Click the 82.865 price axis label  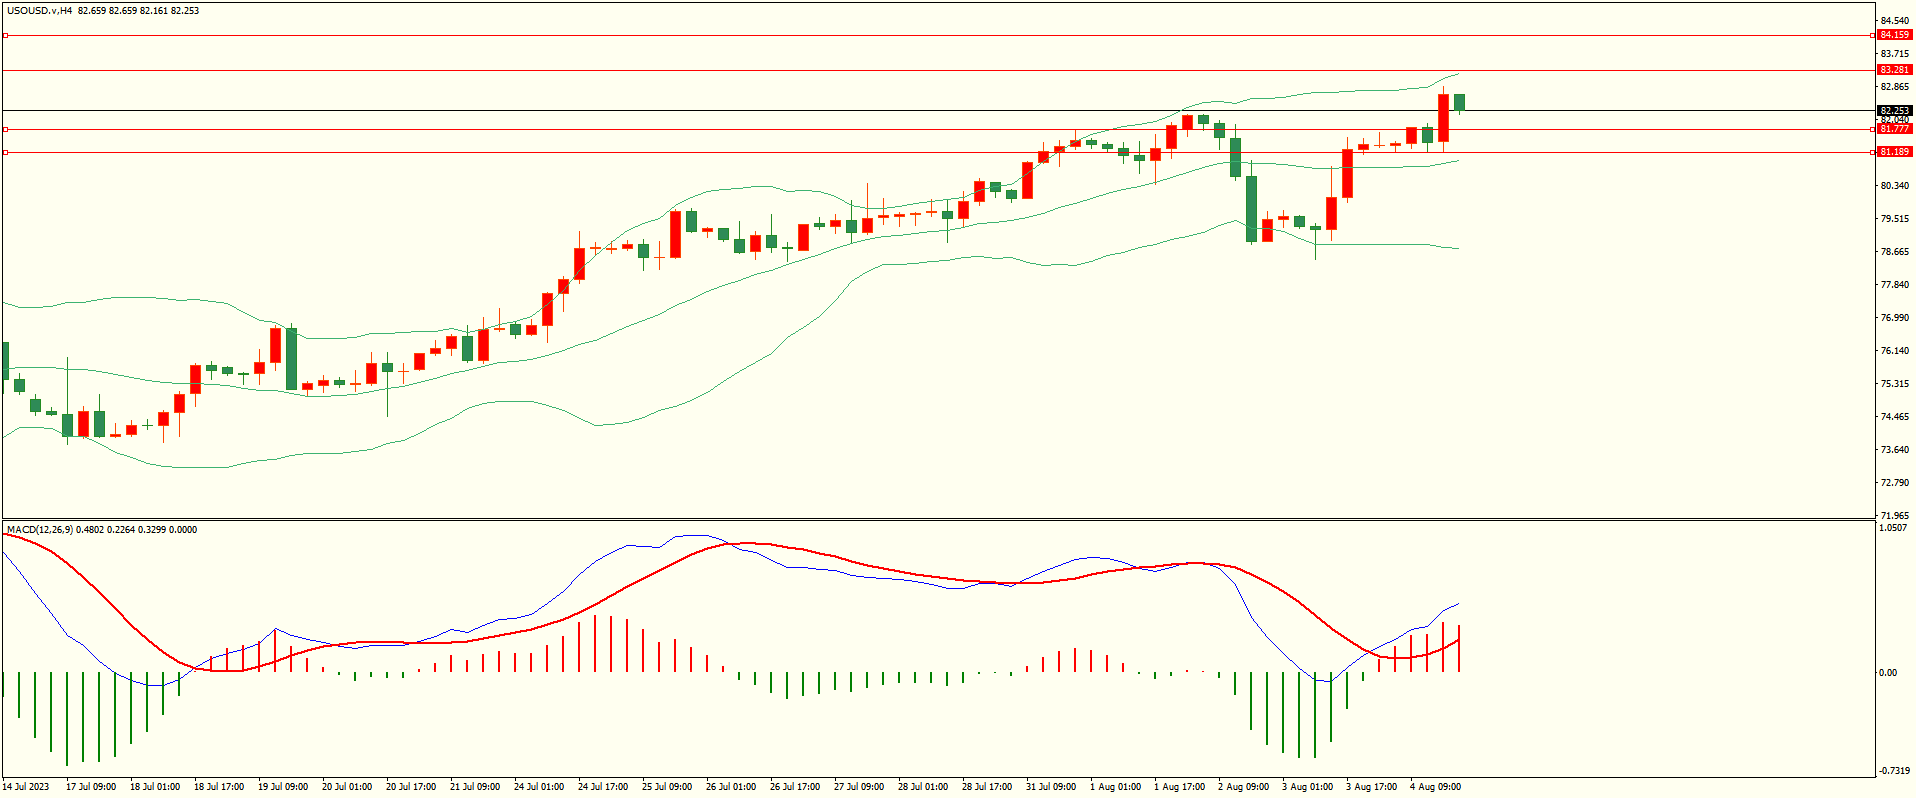pyautogui.click(x=1894, y=87)
